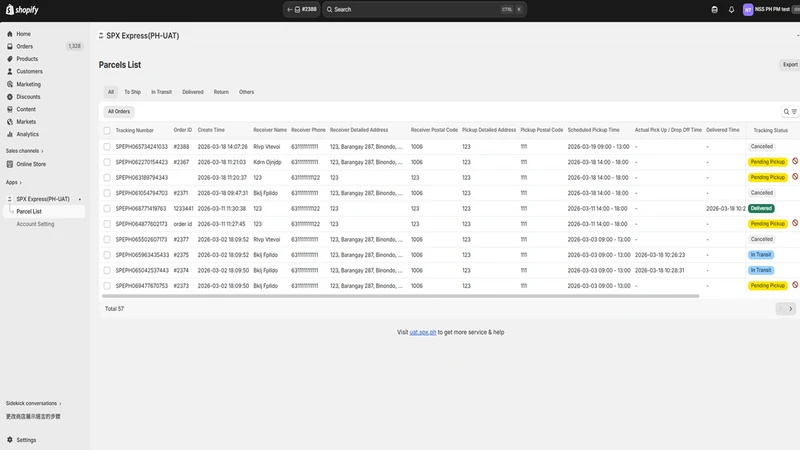Check row SPEPH068771419763

pos(107,209)
